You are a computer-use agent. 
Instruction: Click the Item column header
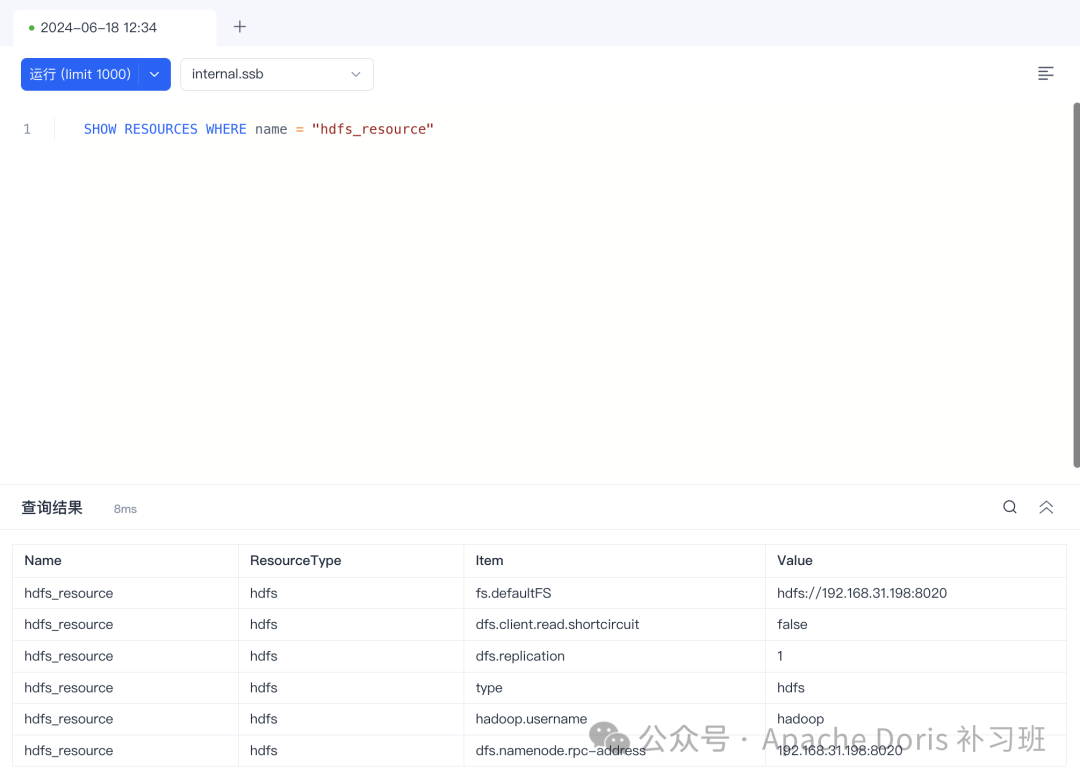[614, 561]
